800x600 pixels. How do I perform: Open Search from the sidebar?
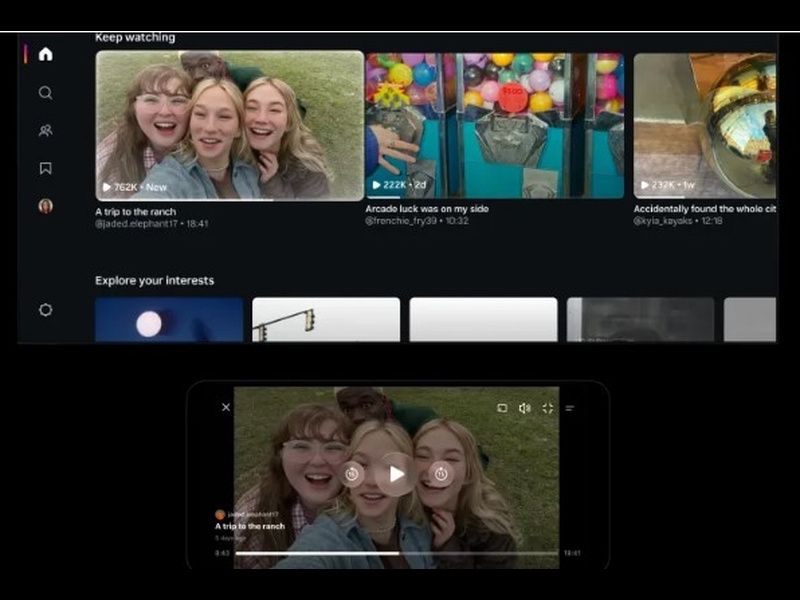(45, 93)
